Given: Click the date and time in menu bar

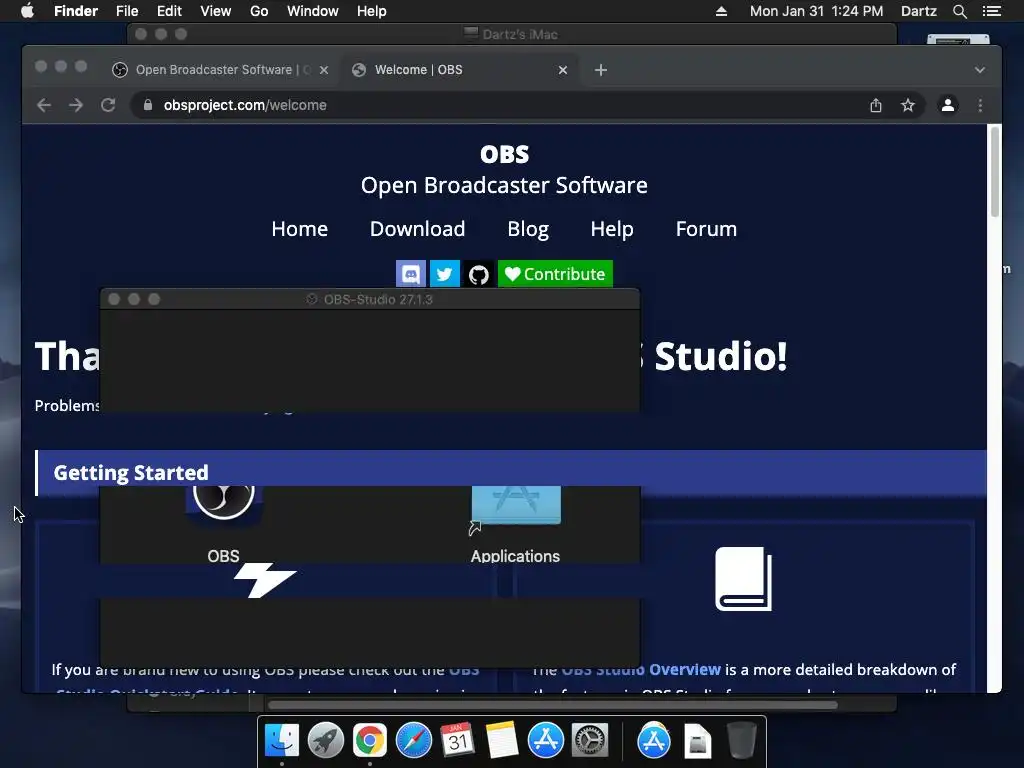Looking at the screenshot, I should click(816, 11).
